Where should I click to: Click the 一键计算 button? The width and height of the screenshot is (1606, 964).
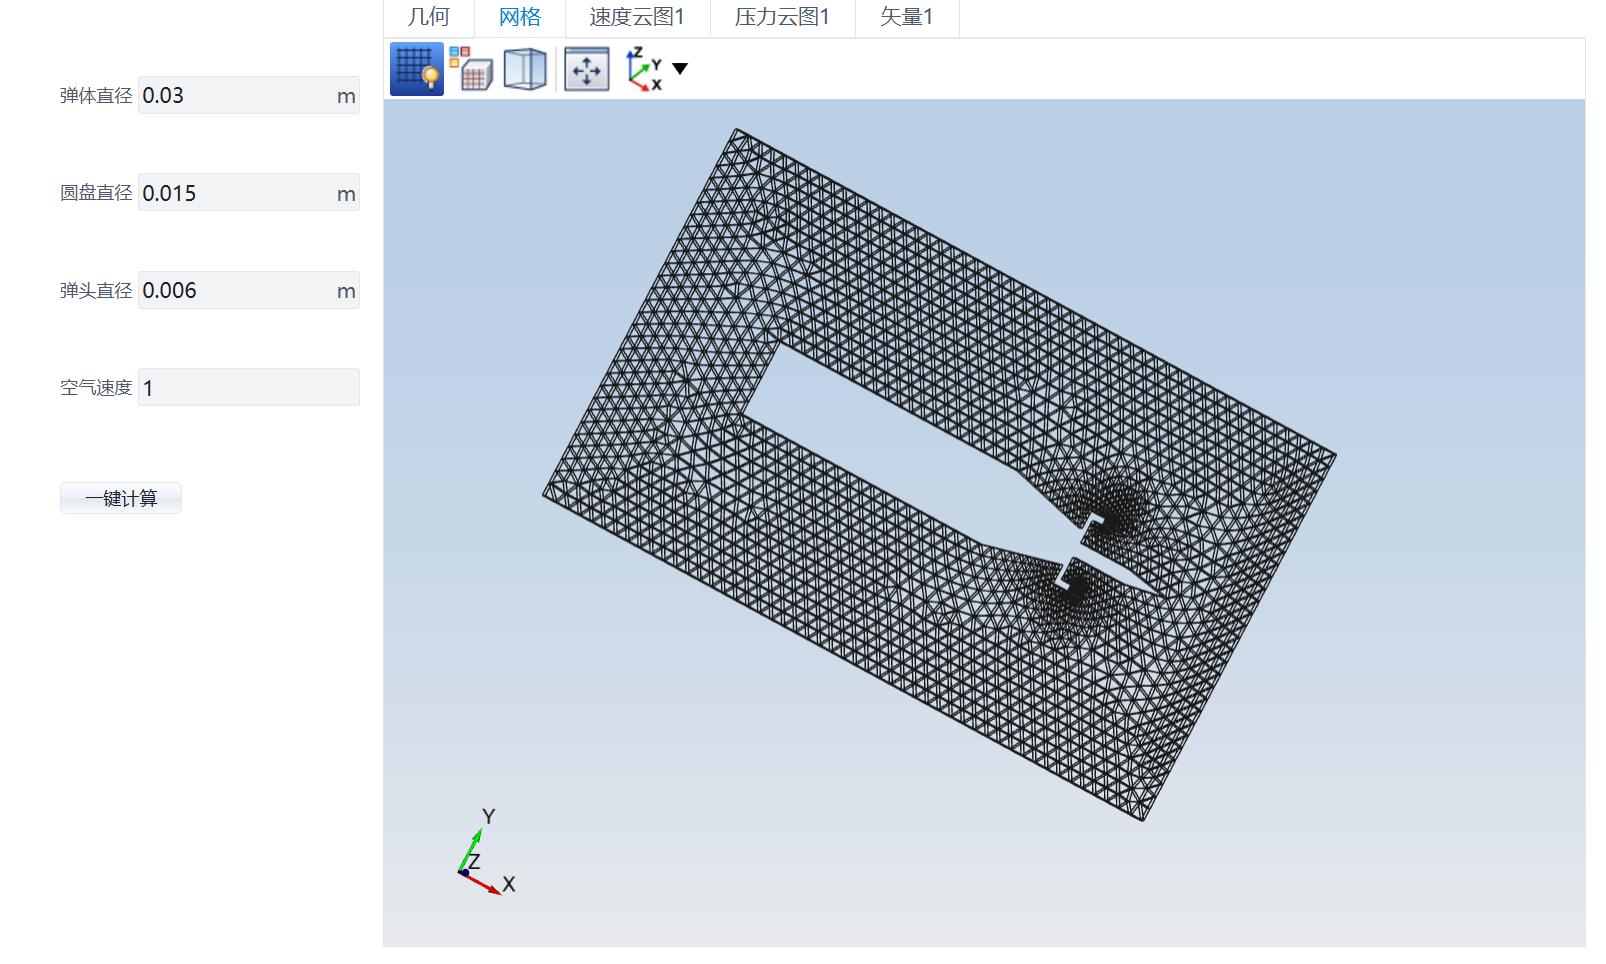(121, 498)
